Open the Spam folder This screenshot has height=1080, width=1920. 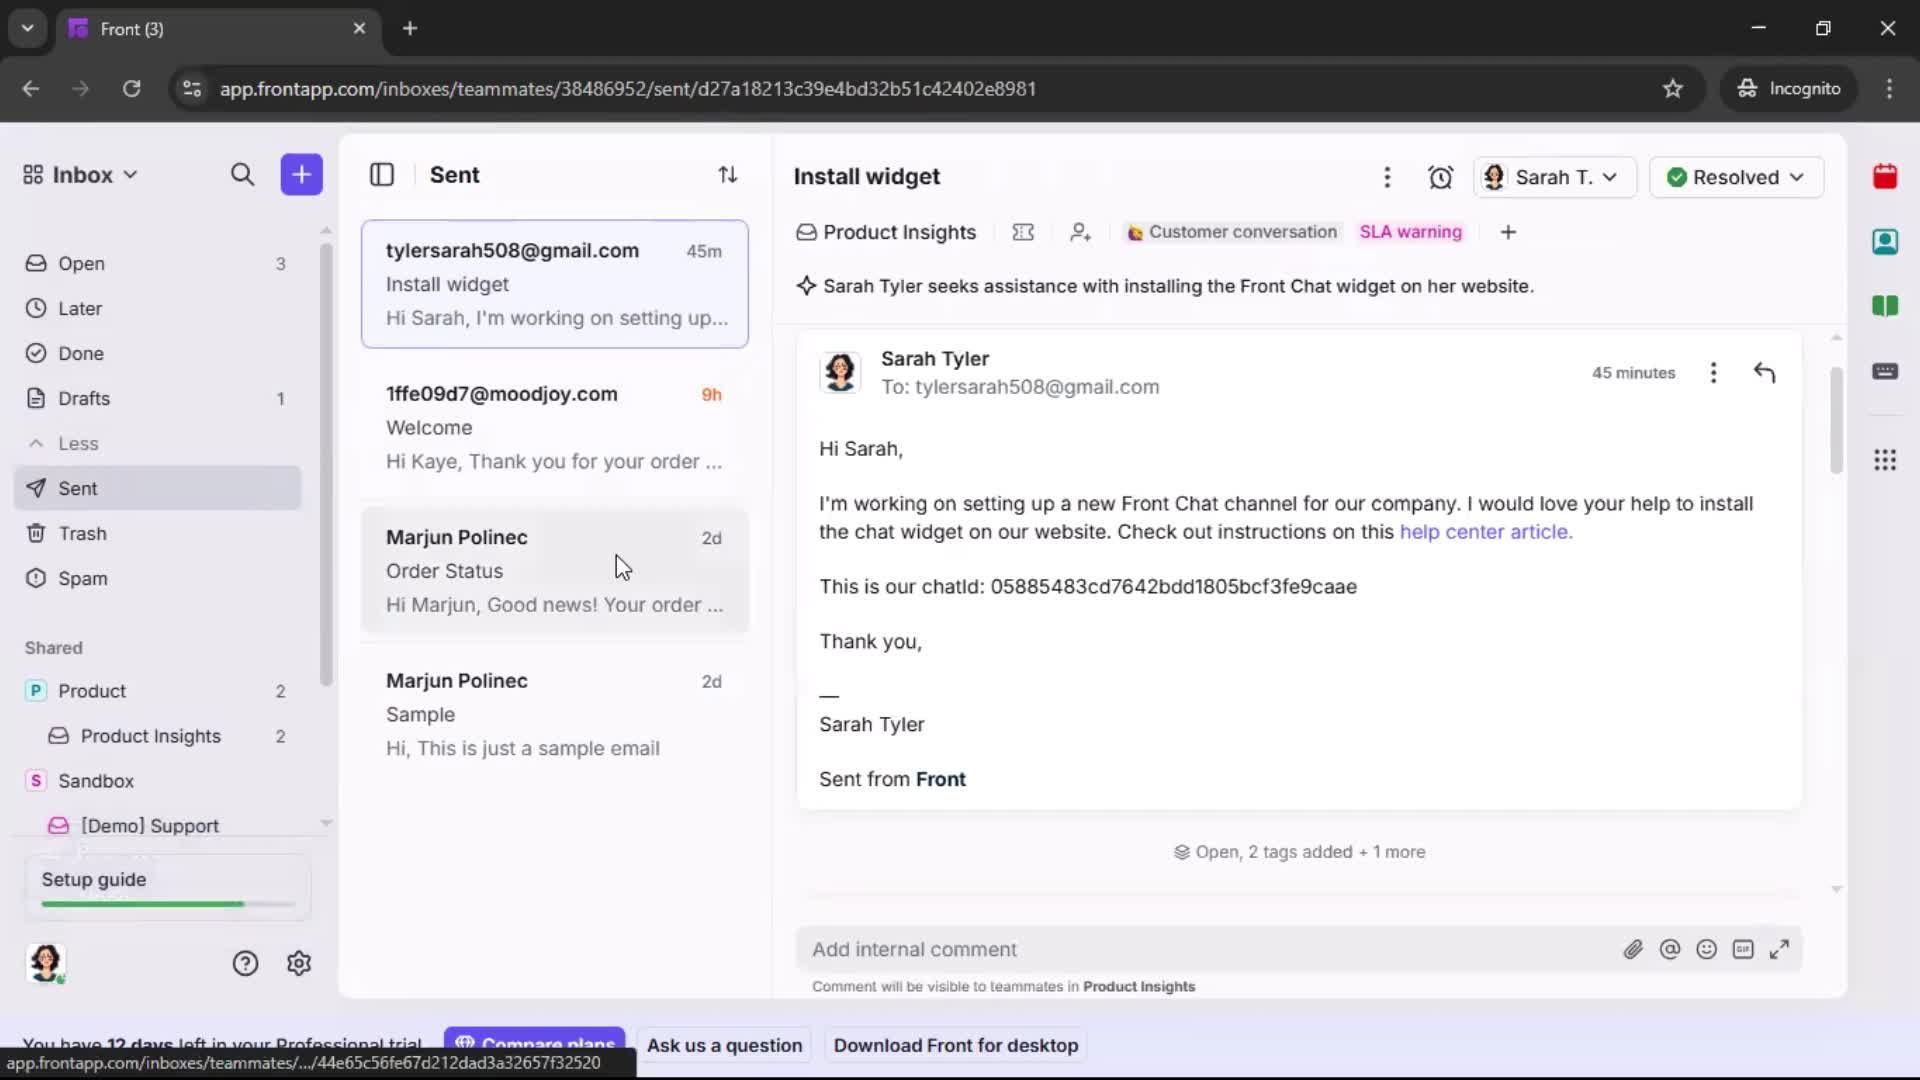tap(80, 578)
